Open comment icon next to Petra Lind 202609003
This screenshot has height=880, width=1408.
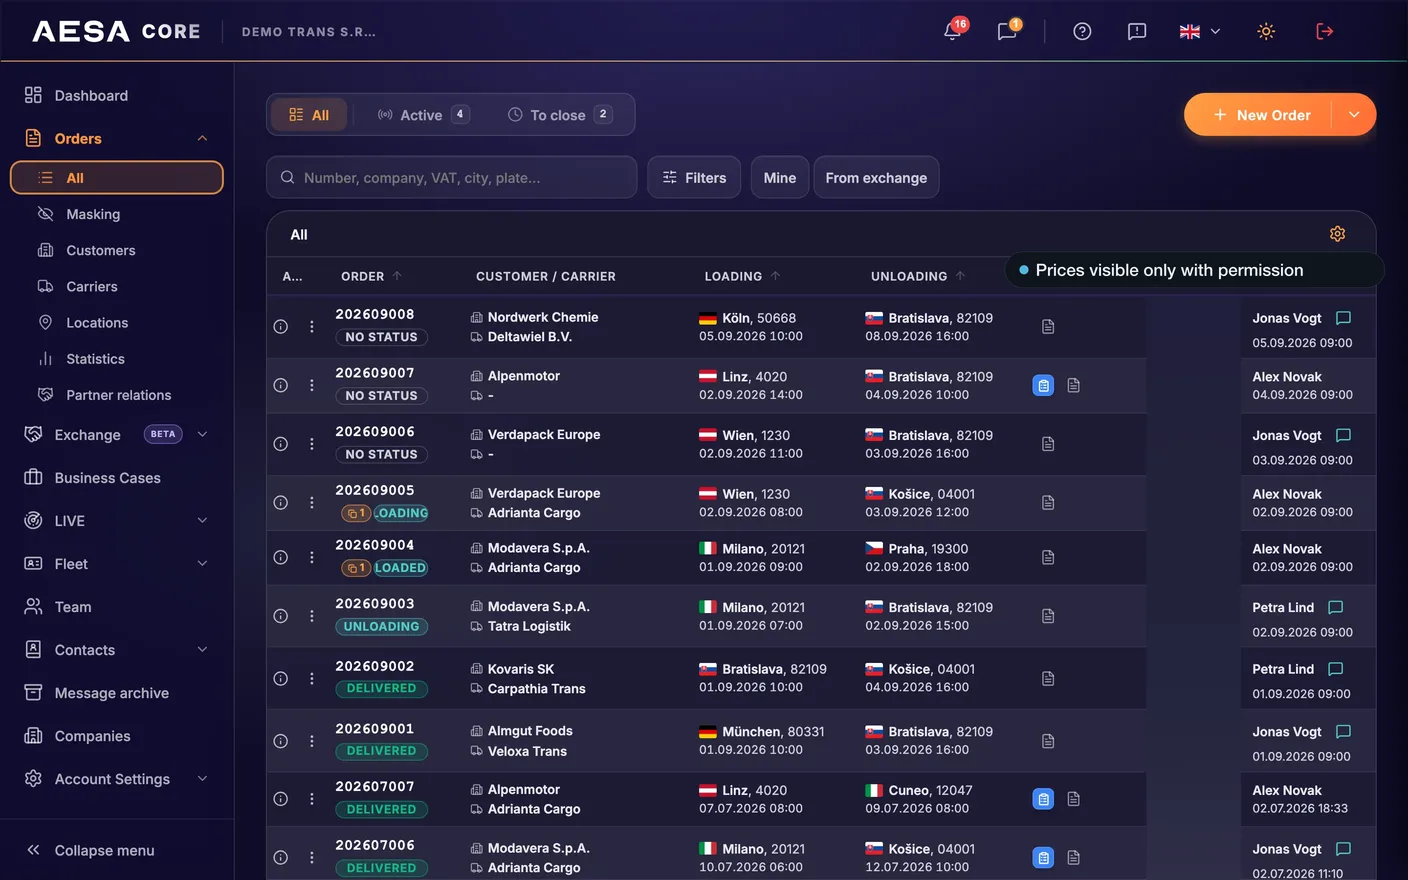[x=1335, y=607]
